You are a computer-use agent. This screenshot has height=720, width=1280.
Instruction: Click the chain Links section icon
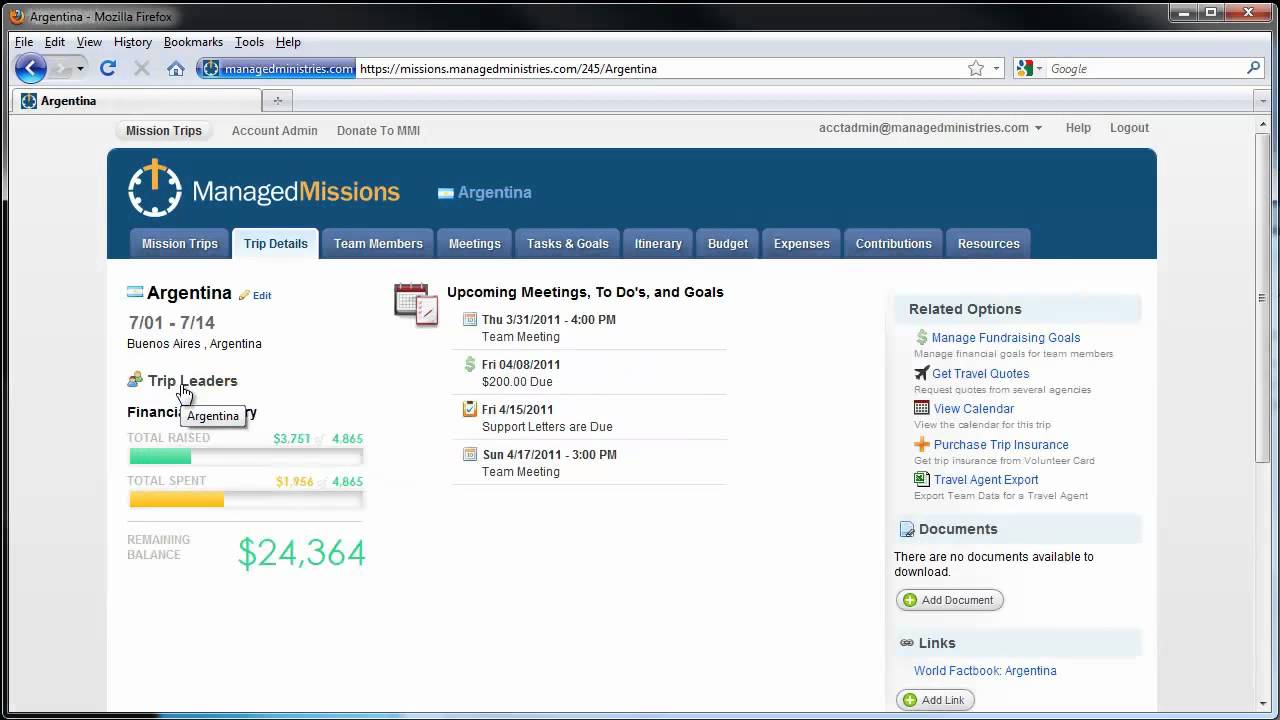click(907, 643)
